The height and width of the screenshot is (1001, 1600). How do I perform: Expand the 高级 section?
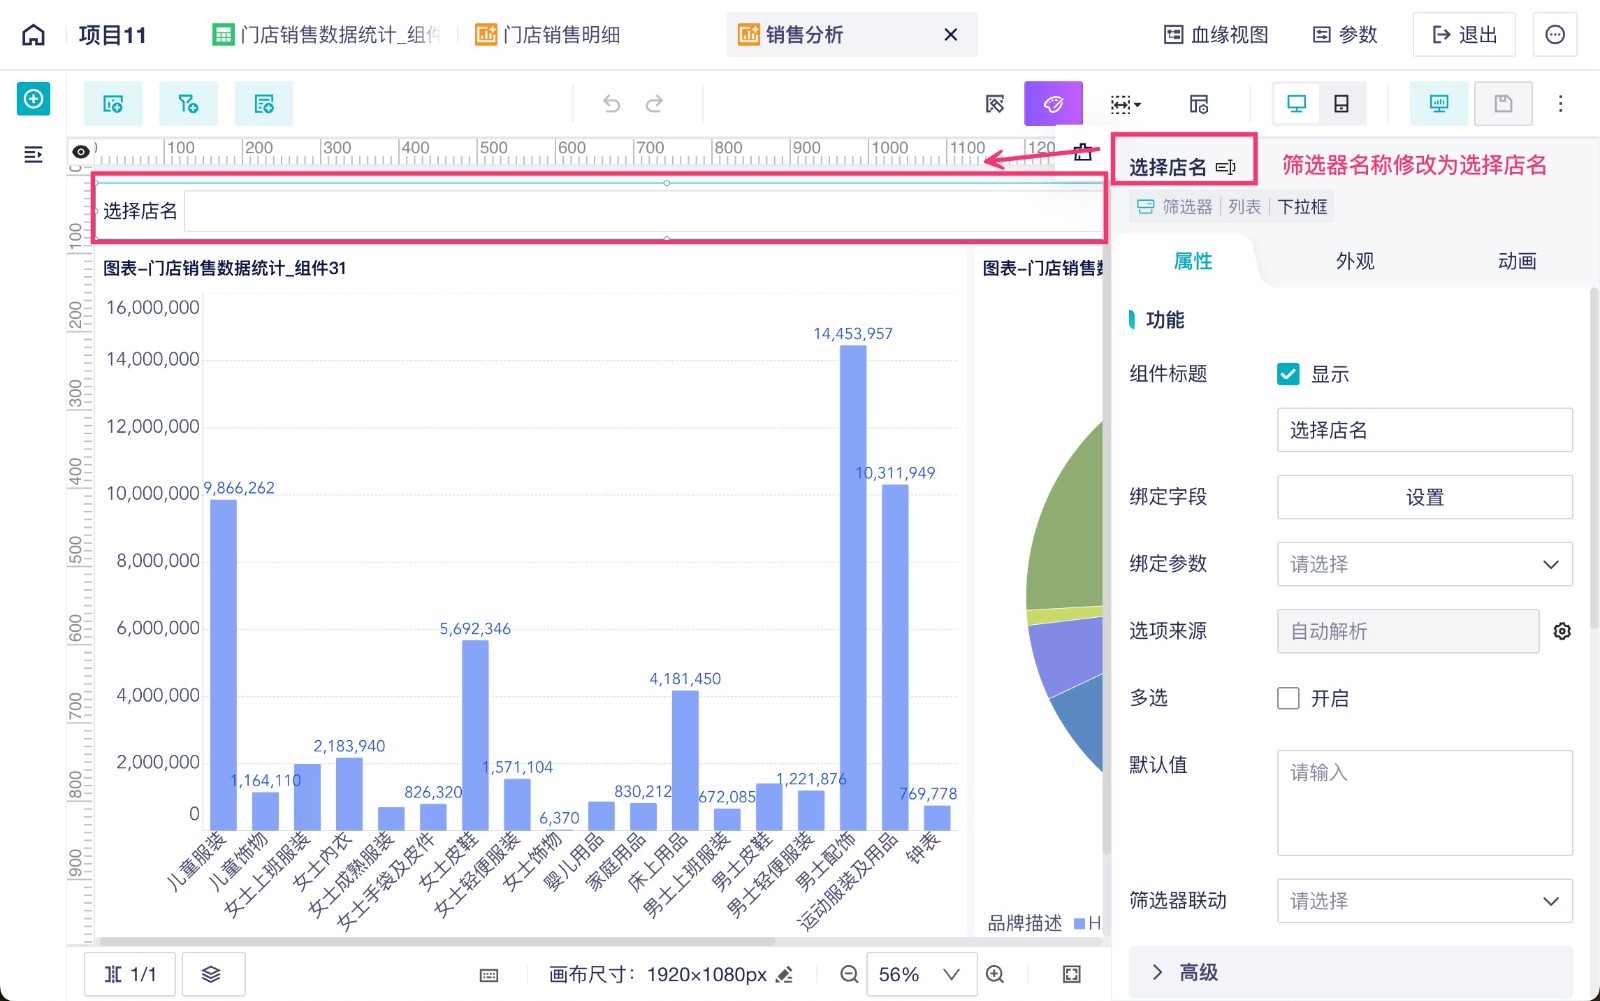pyautogui.click(x=1350, y=972)
